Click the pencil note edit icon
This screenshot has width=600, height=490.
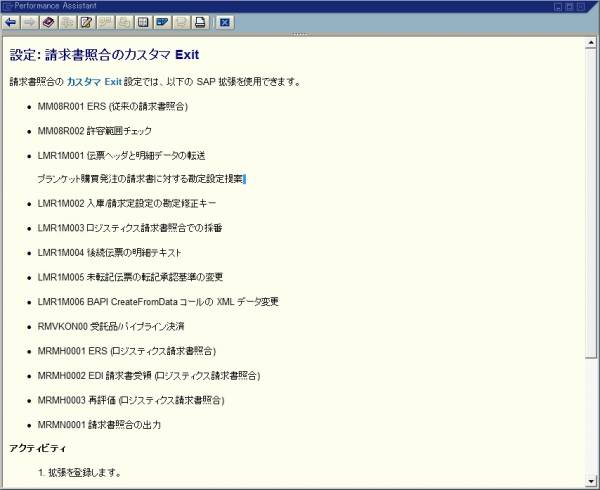coord(86,22)
